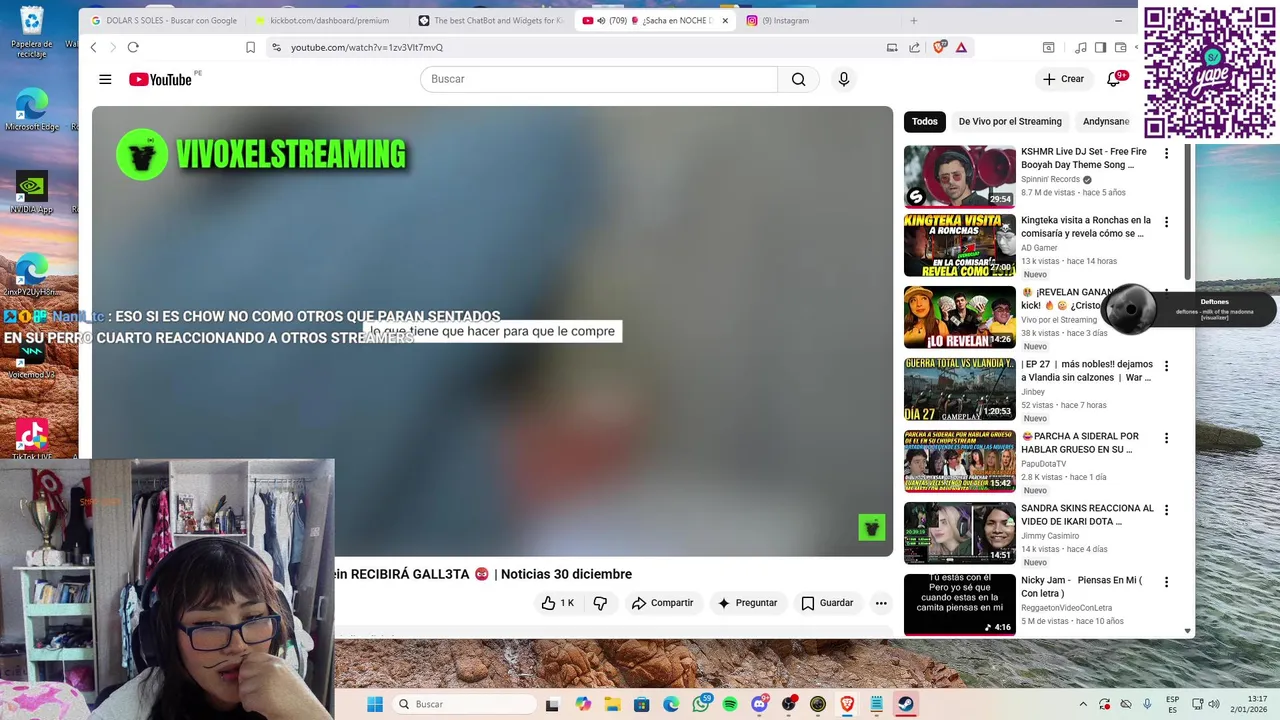Screen dimensions: 1280x720
Task: Click the Compartir share button
Action: coord(662,603)
